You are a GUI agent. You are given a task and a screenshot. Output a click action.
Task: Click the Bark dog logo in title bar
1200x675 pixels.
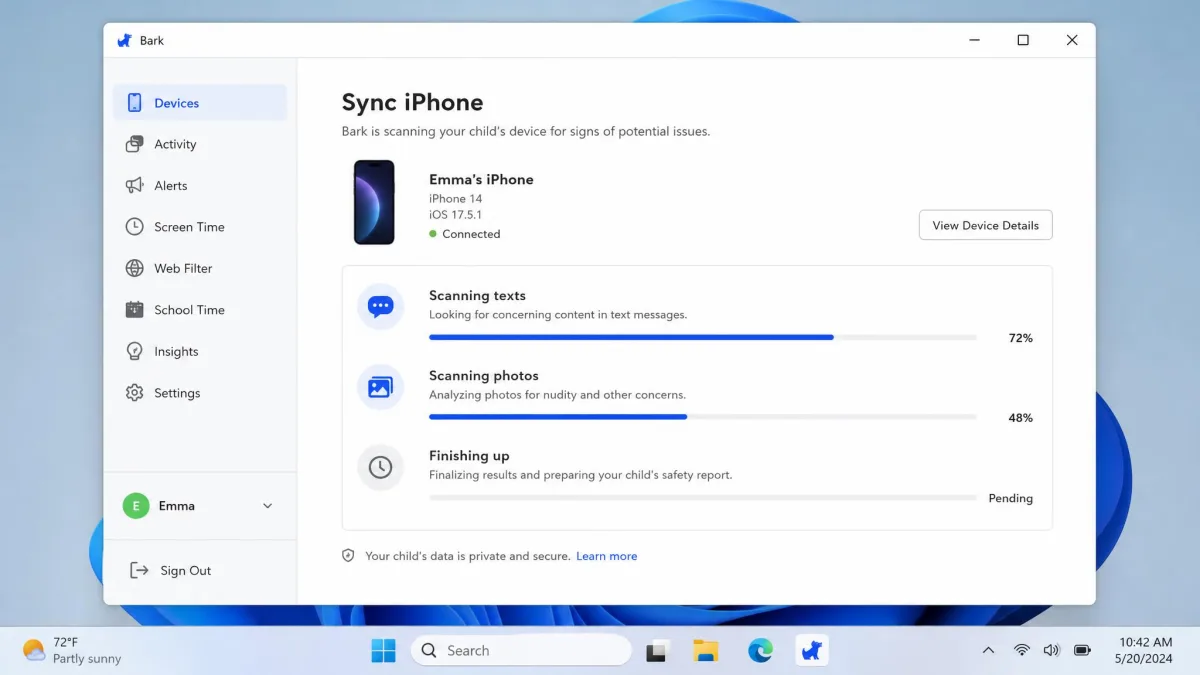click(x=125, y=41)
